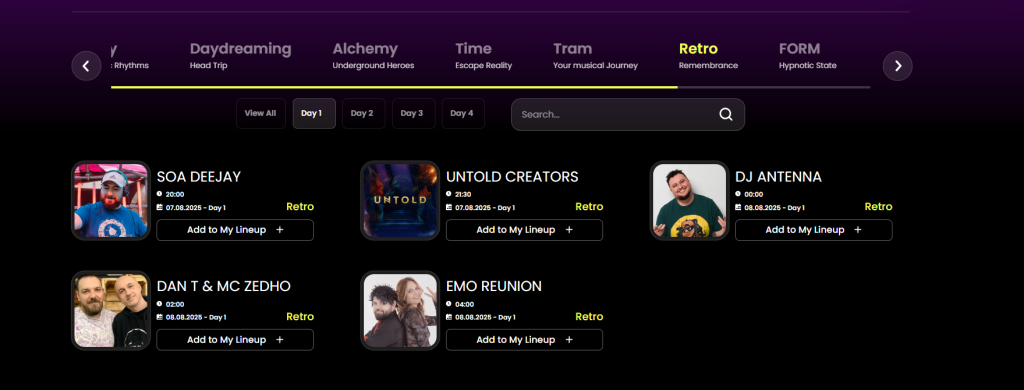The width and height of the screenshot is (1024, 390).
Task: Click calendar icon beside UNTOLD CREATORS date
Action: [x=449, y=207]
